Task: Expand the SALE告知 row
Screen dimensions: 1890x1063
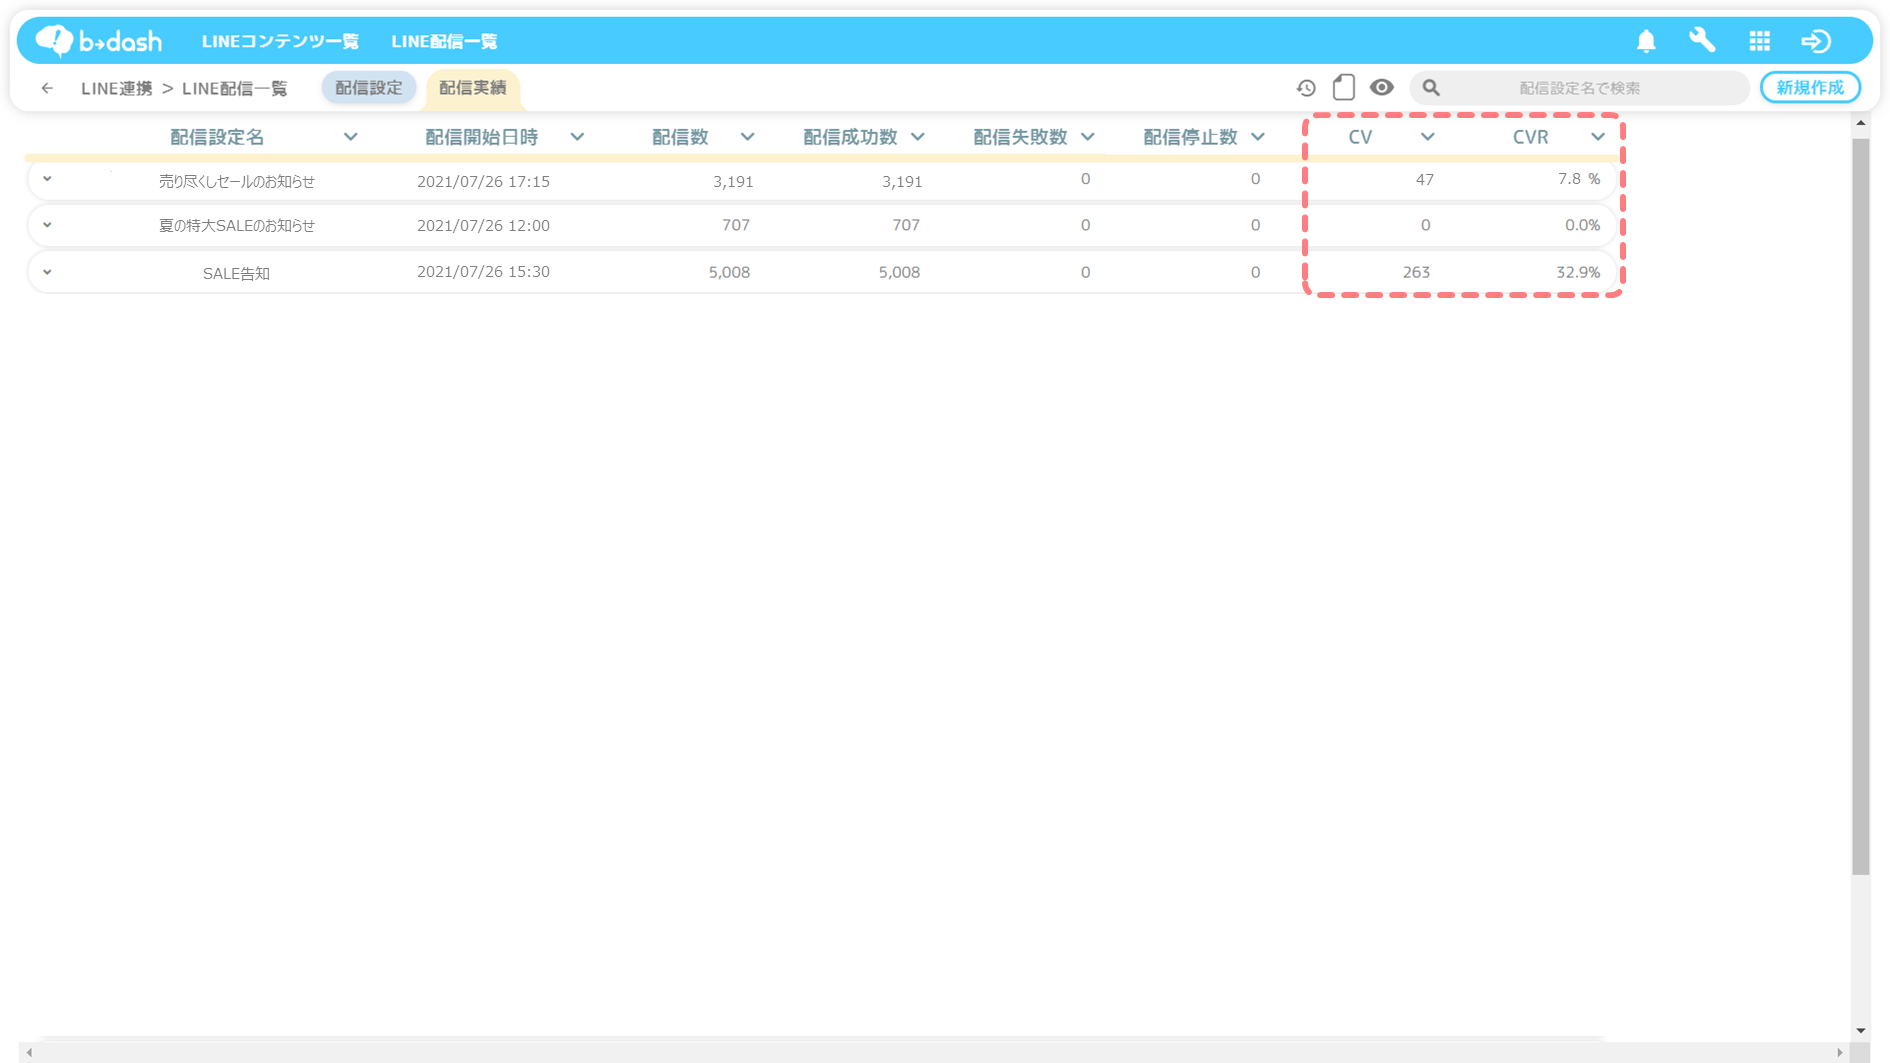Action: pos(47,272)
